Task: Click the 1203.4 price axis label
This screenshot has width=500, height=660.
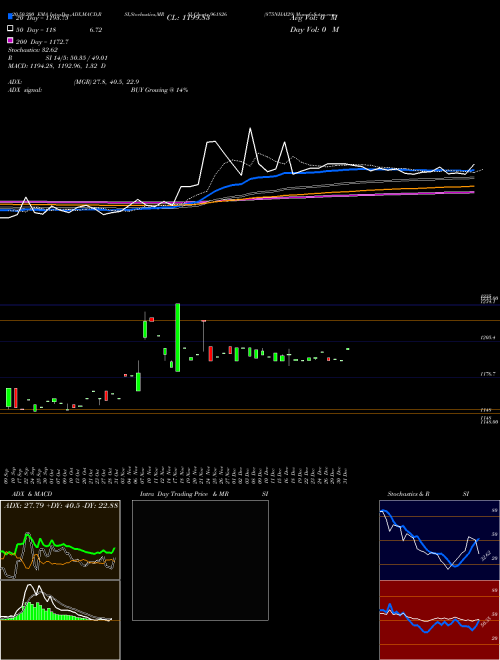Action: (488, 338)
